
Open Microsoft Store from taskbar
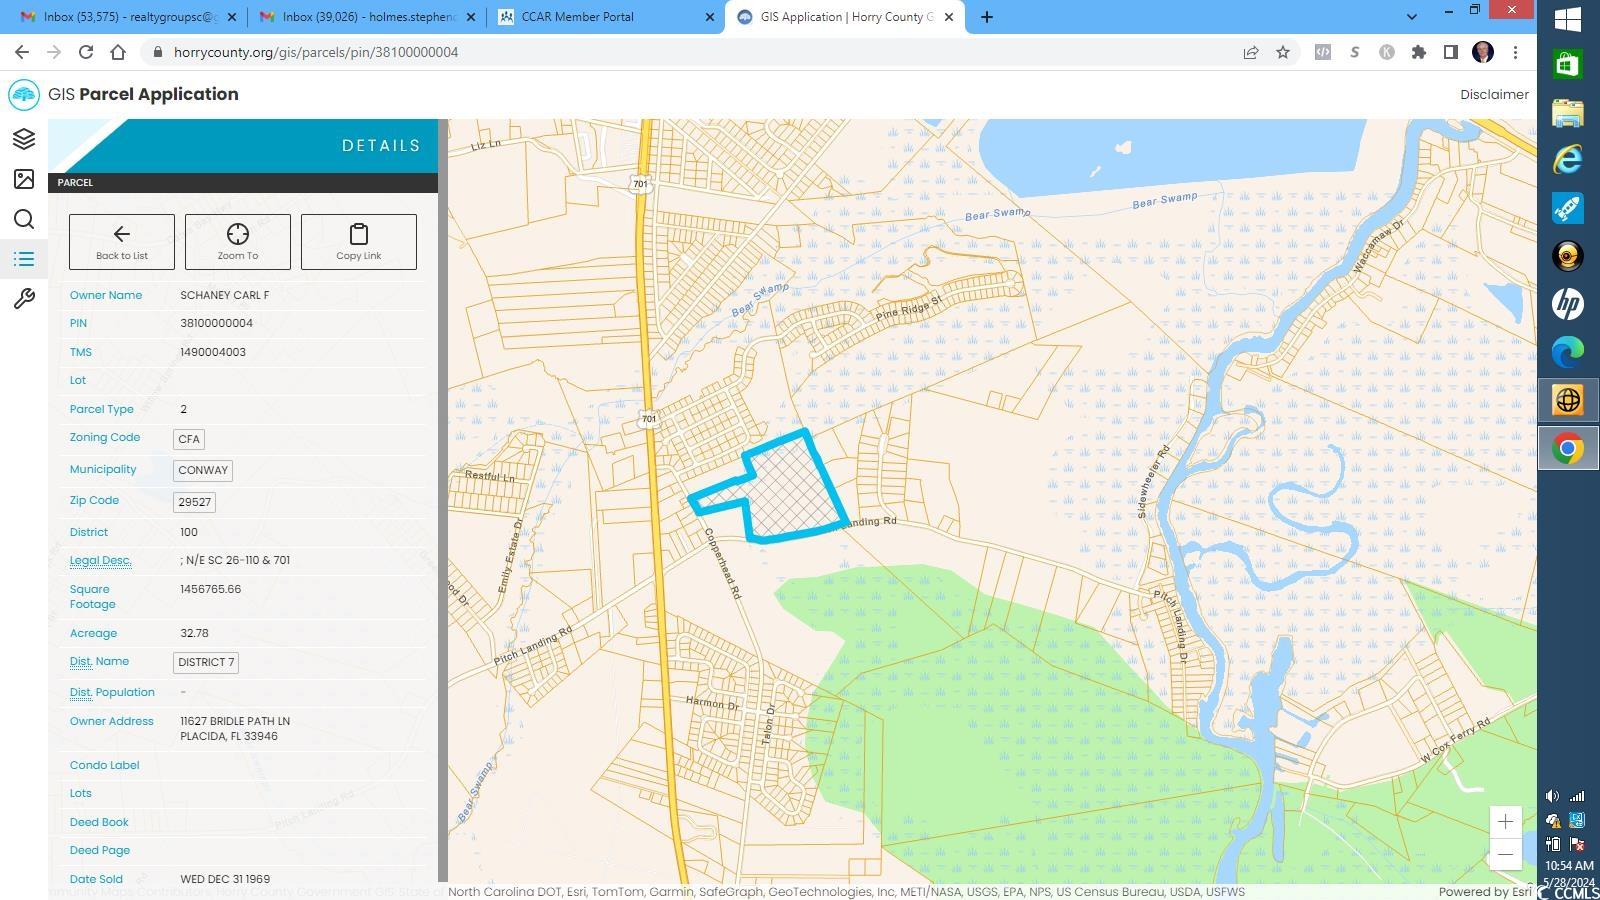[1567, 64]
